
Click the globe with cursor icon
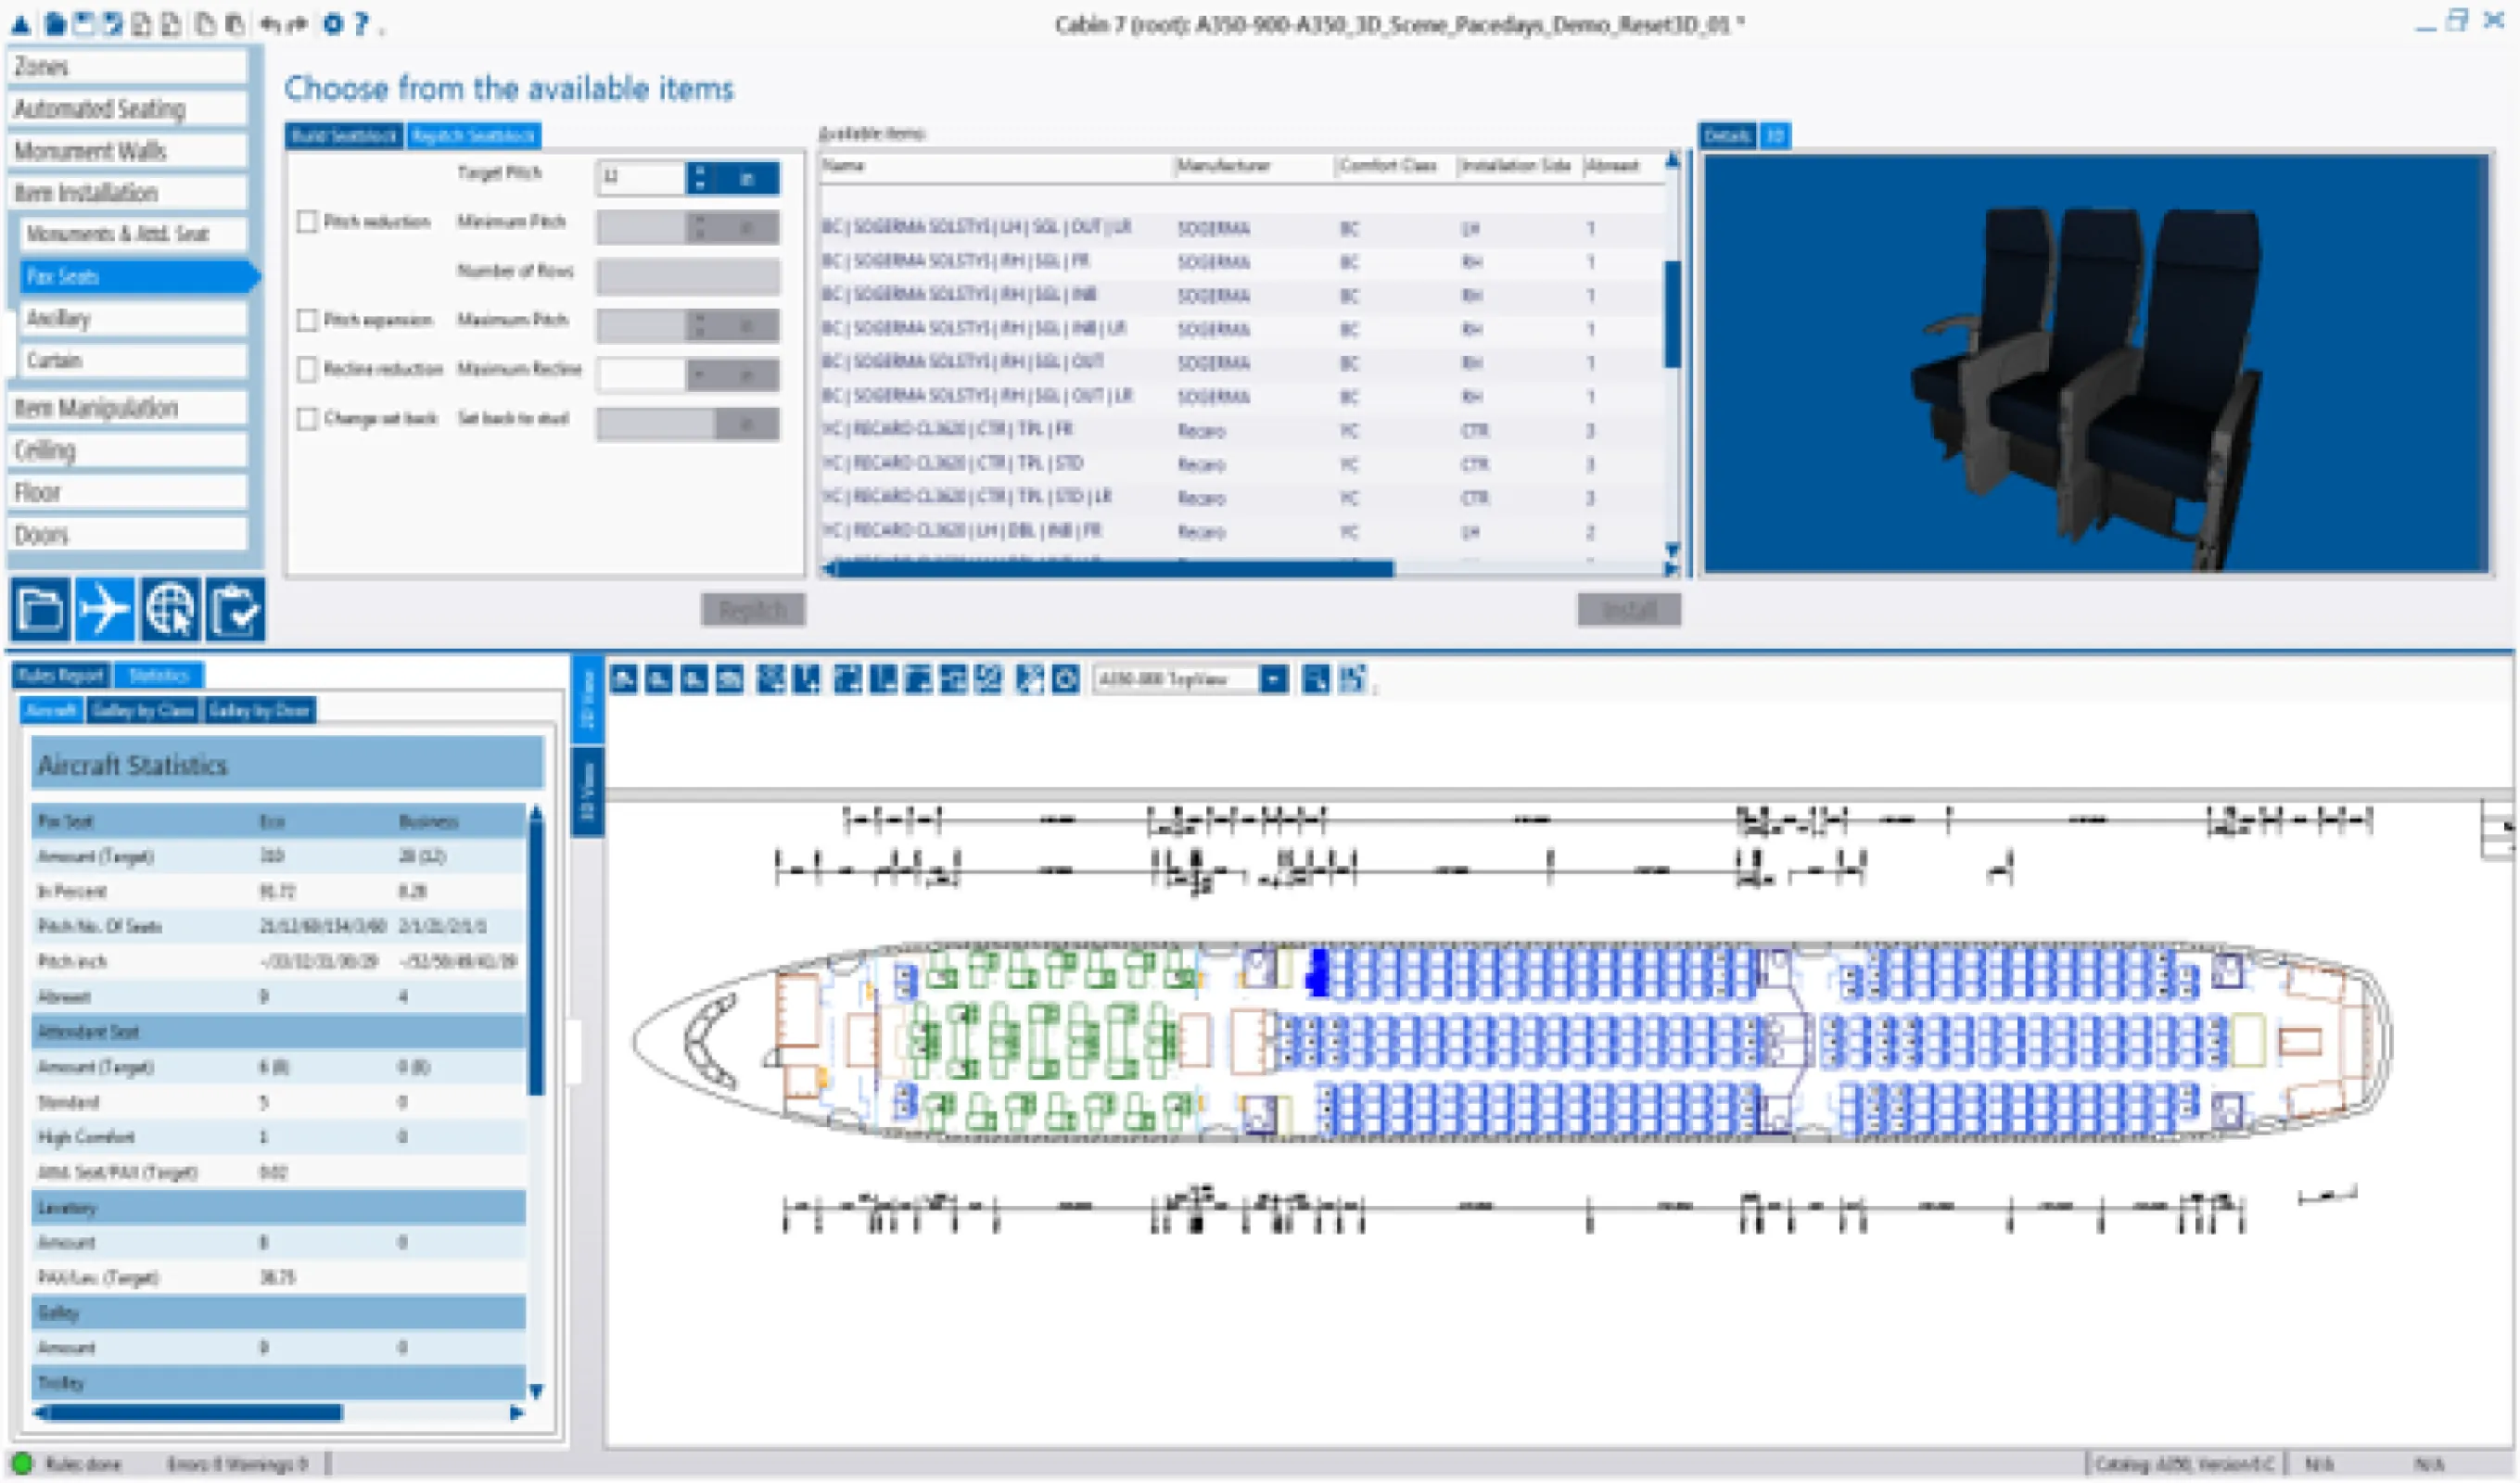tap(170, 609)
